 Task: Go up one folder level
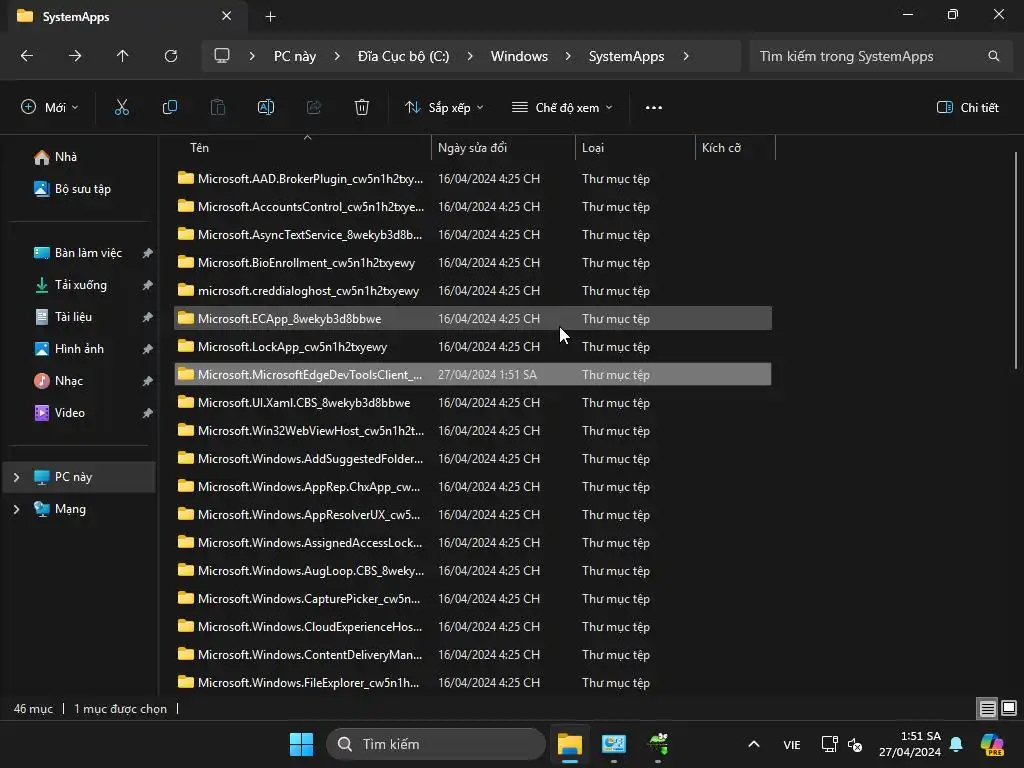(x=123, y=56)
